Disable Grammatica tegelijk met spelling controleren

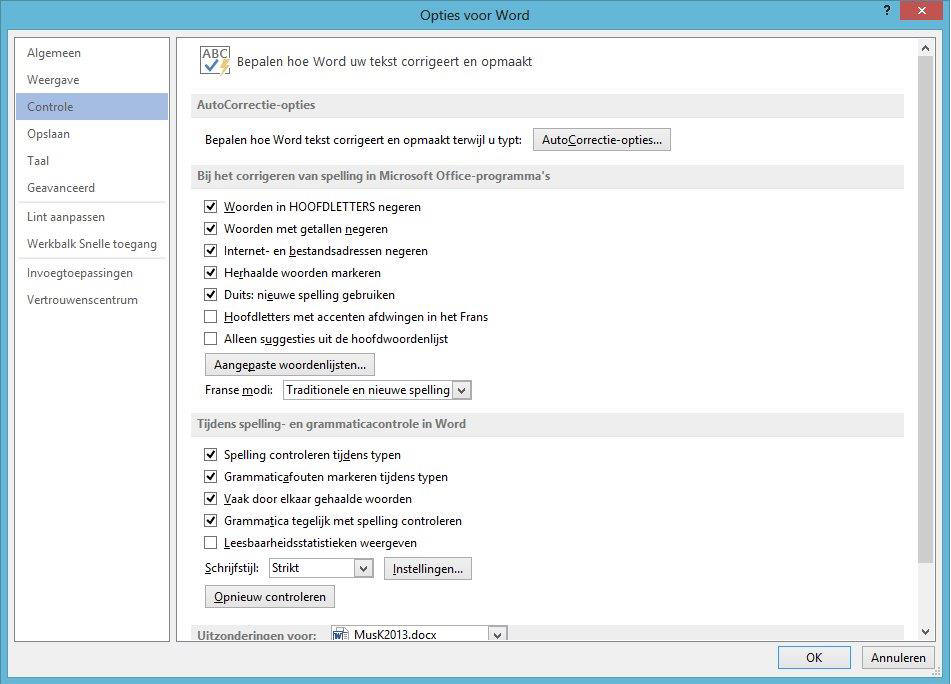pyautogui.click(x=210, y=520)
